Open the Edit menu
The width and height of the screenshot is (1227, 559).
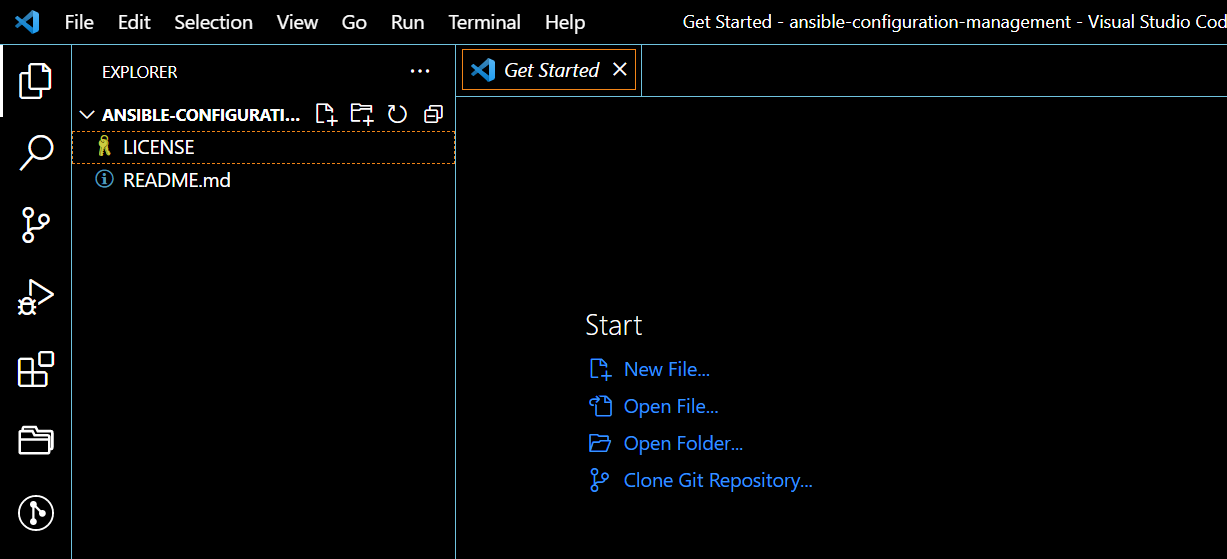click(134, 22)
